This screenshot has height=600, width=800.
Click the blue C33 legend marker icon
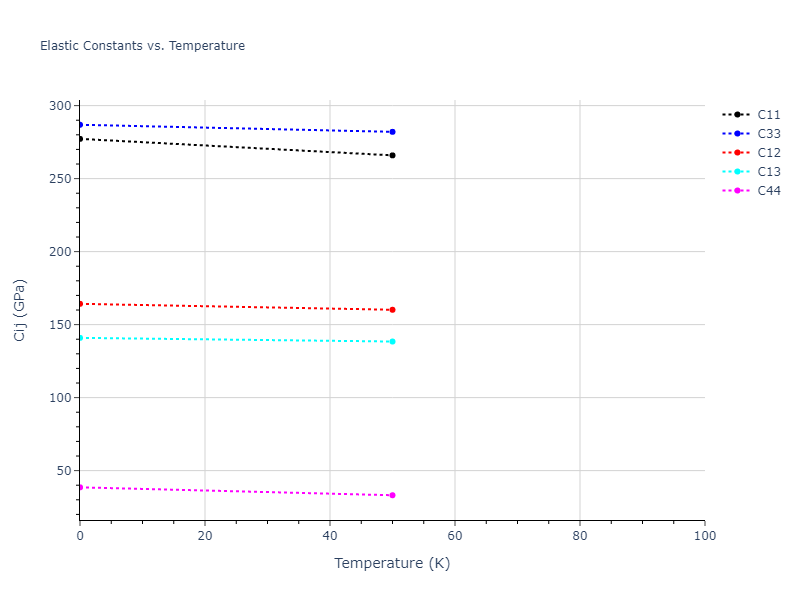pos(737,134)
